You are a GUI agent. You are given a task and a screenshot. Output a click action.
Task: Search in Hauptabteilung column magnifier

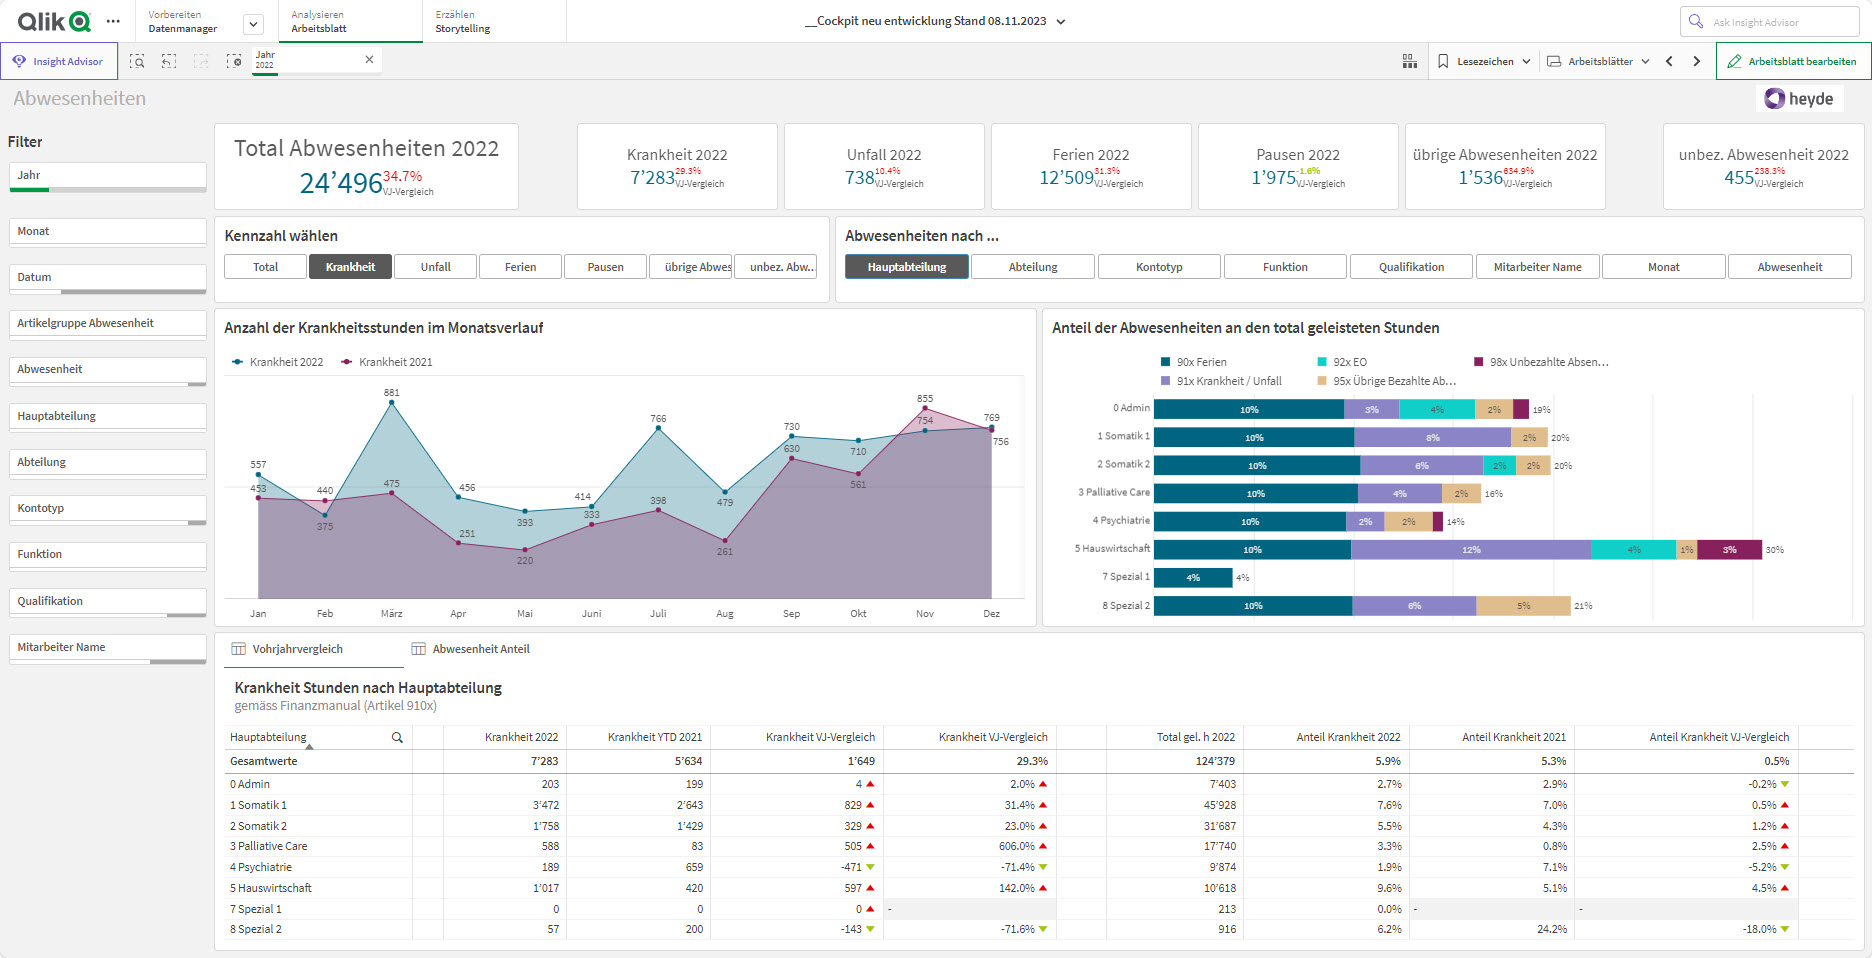click(x=397, y=737)
